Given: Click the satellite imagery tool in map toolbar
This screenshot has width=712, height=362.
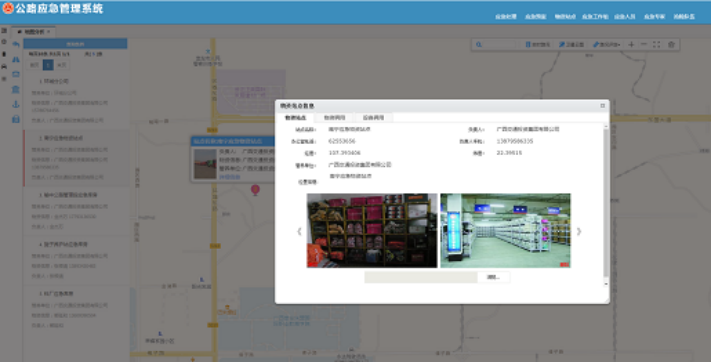Looking at the screenshot, I should point(571,45).
